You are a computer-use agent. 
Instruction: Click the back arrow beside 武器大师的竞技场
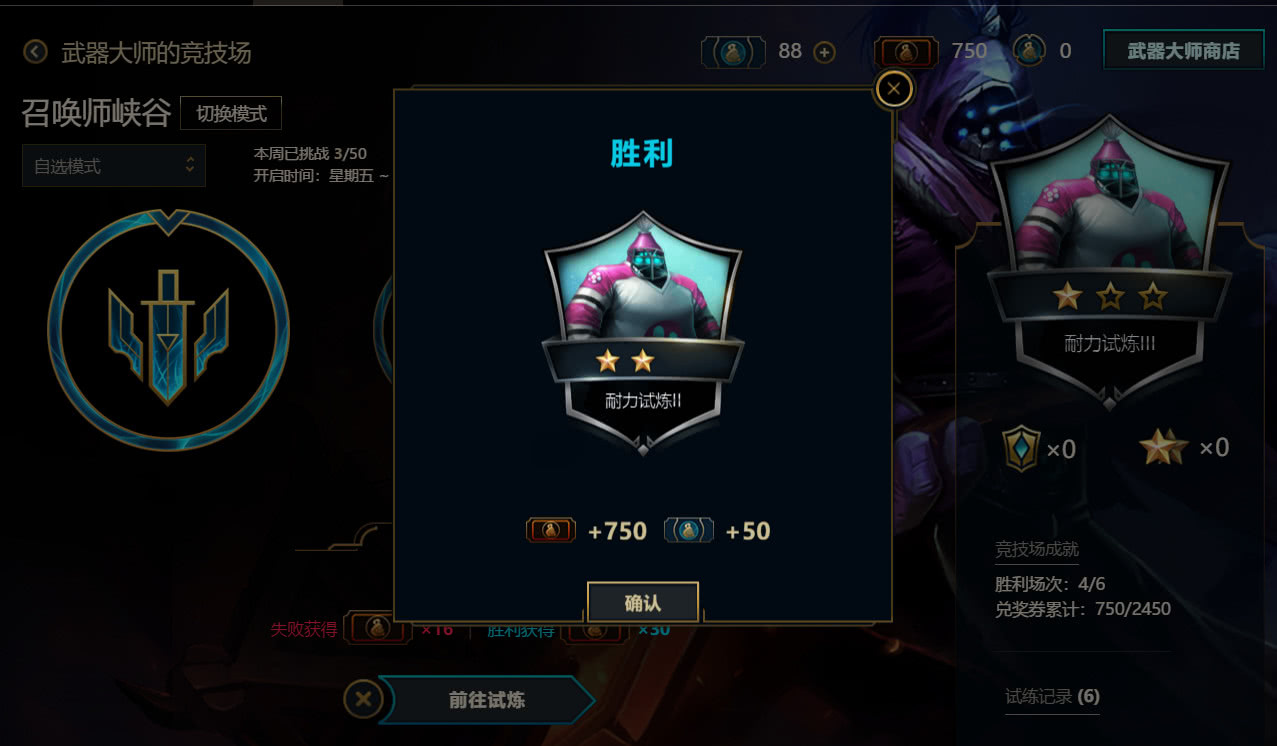point(36,51)
